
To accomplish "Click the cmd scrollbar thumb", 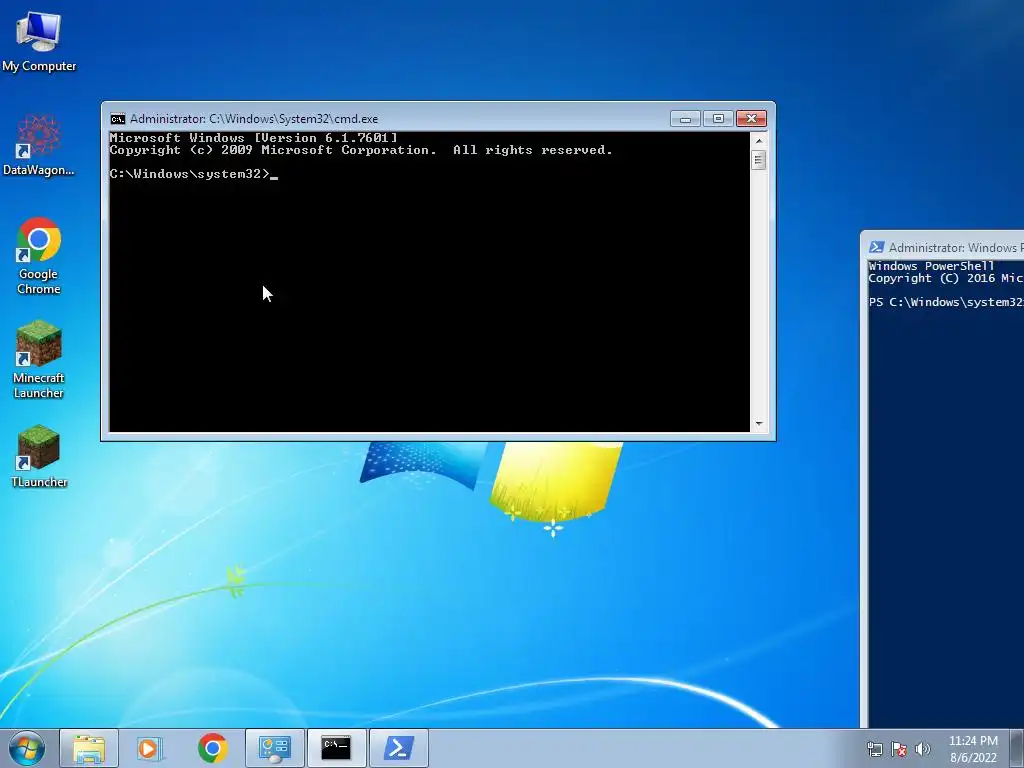I will tap(758, 160).
